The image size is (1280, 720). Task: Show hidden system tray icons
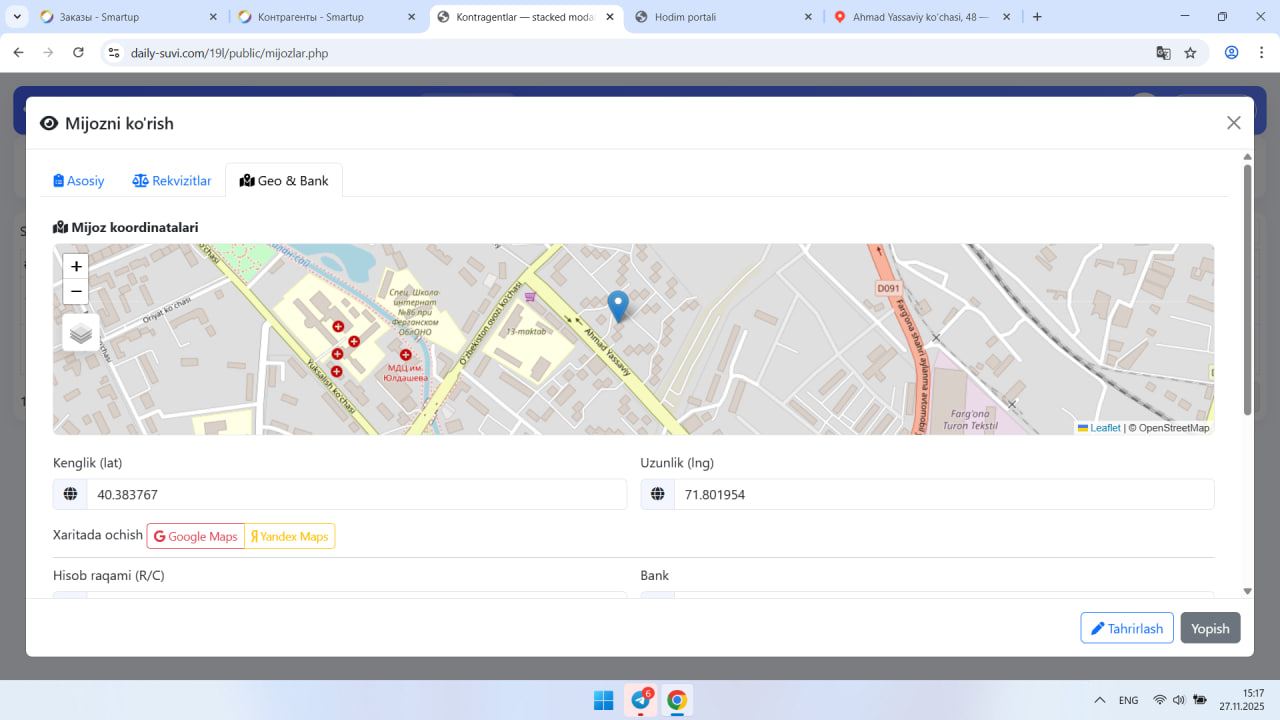(x=1100, y=700)
